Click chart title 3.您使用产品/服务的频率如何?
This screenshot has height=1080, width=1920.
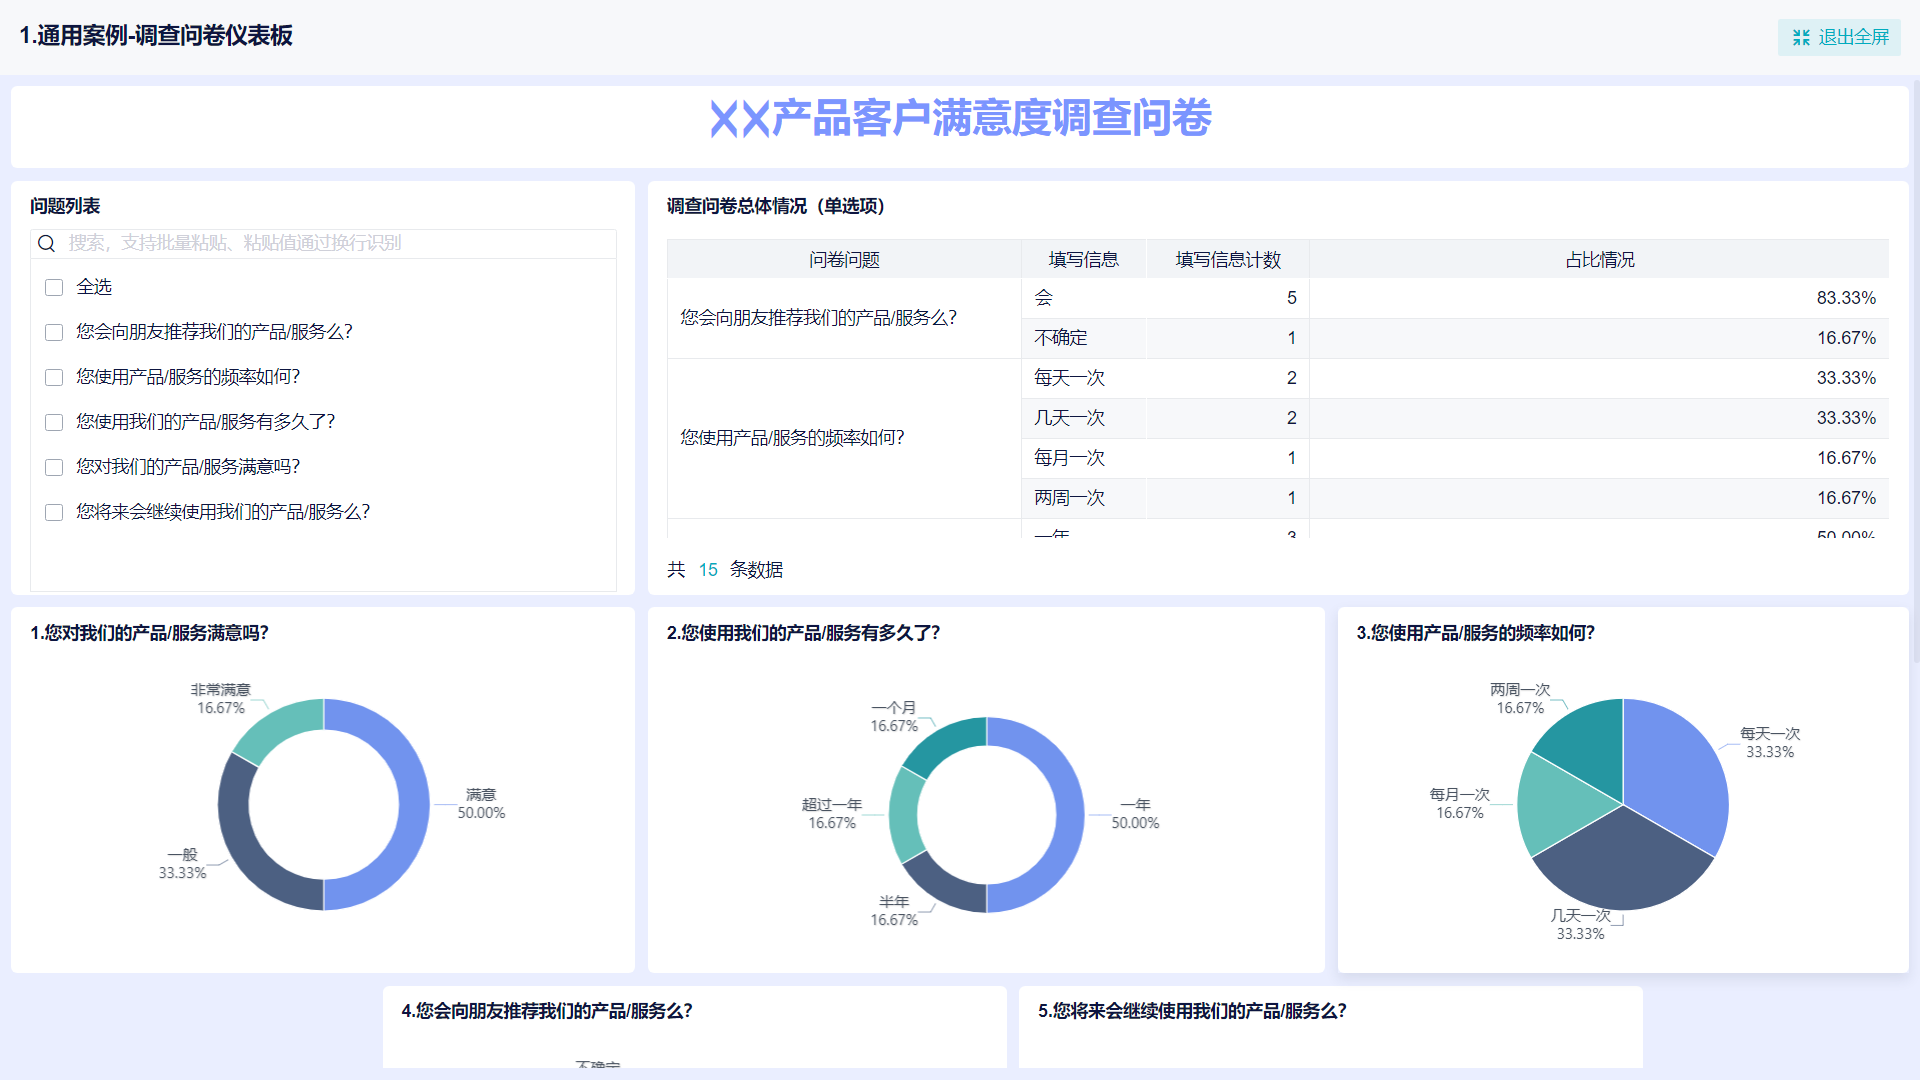1475,633
